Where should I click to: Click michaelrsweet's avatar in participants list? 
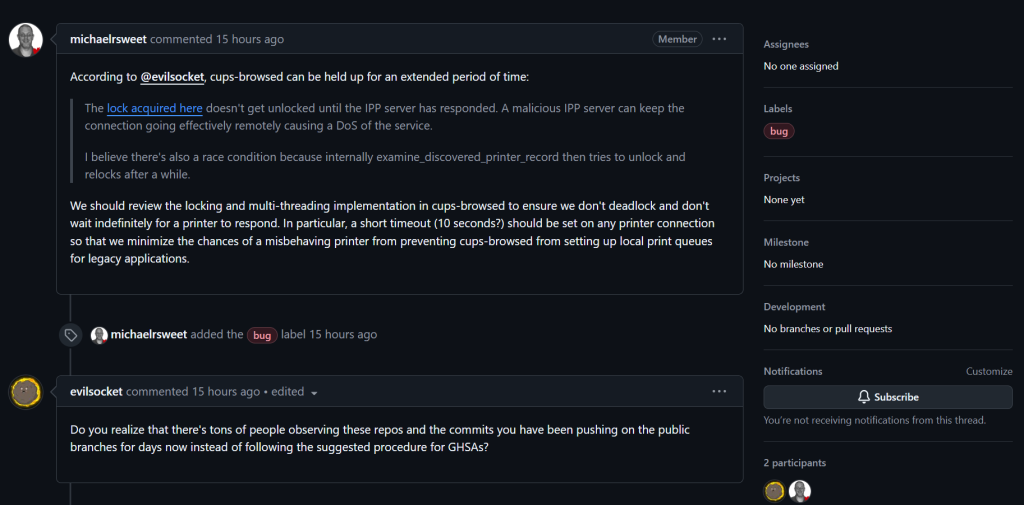point(800,491)
